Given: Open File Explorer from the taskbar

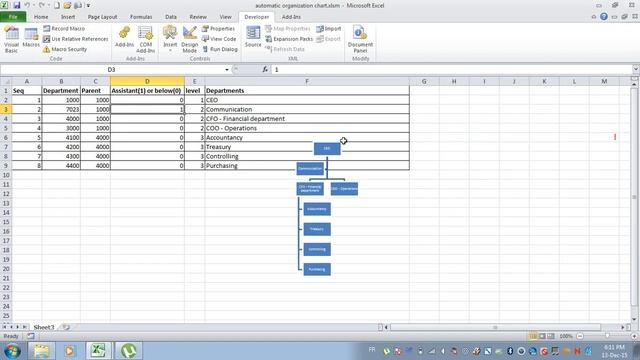Looking at the screenshot, I should (41, 351).
